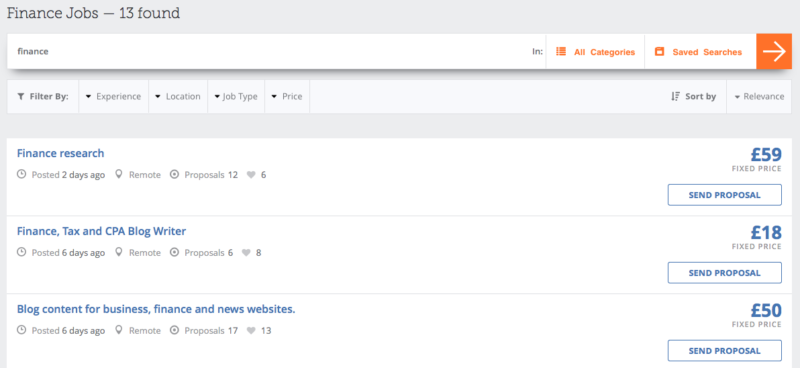Expand the Price filter dropdown
This screenshot has height=368, width=800.
point(287,96)
